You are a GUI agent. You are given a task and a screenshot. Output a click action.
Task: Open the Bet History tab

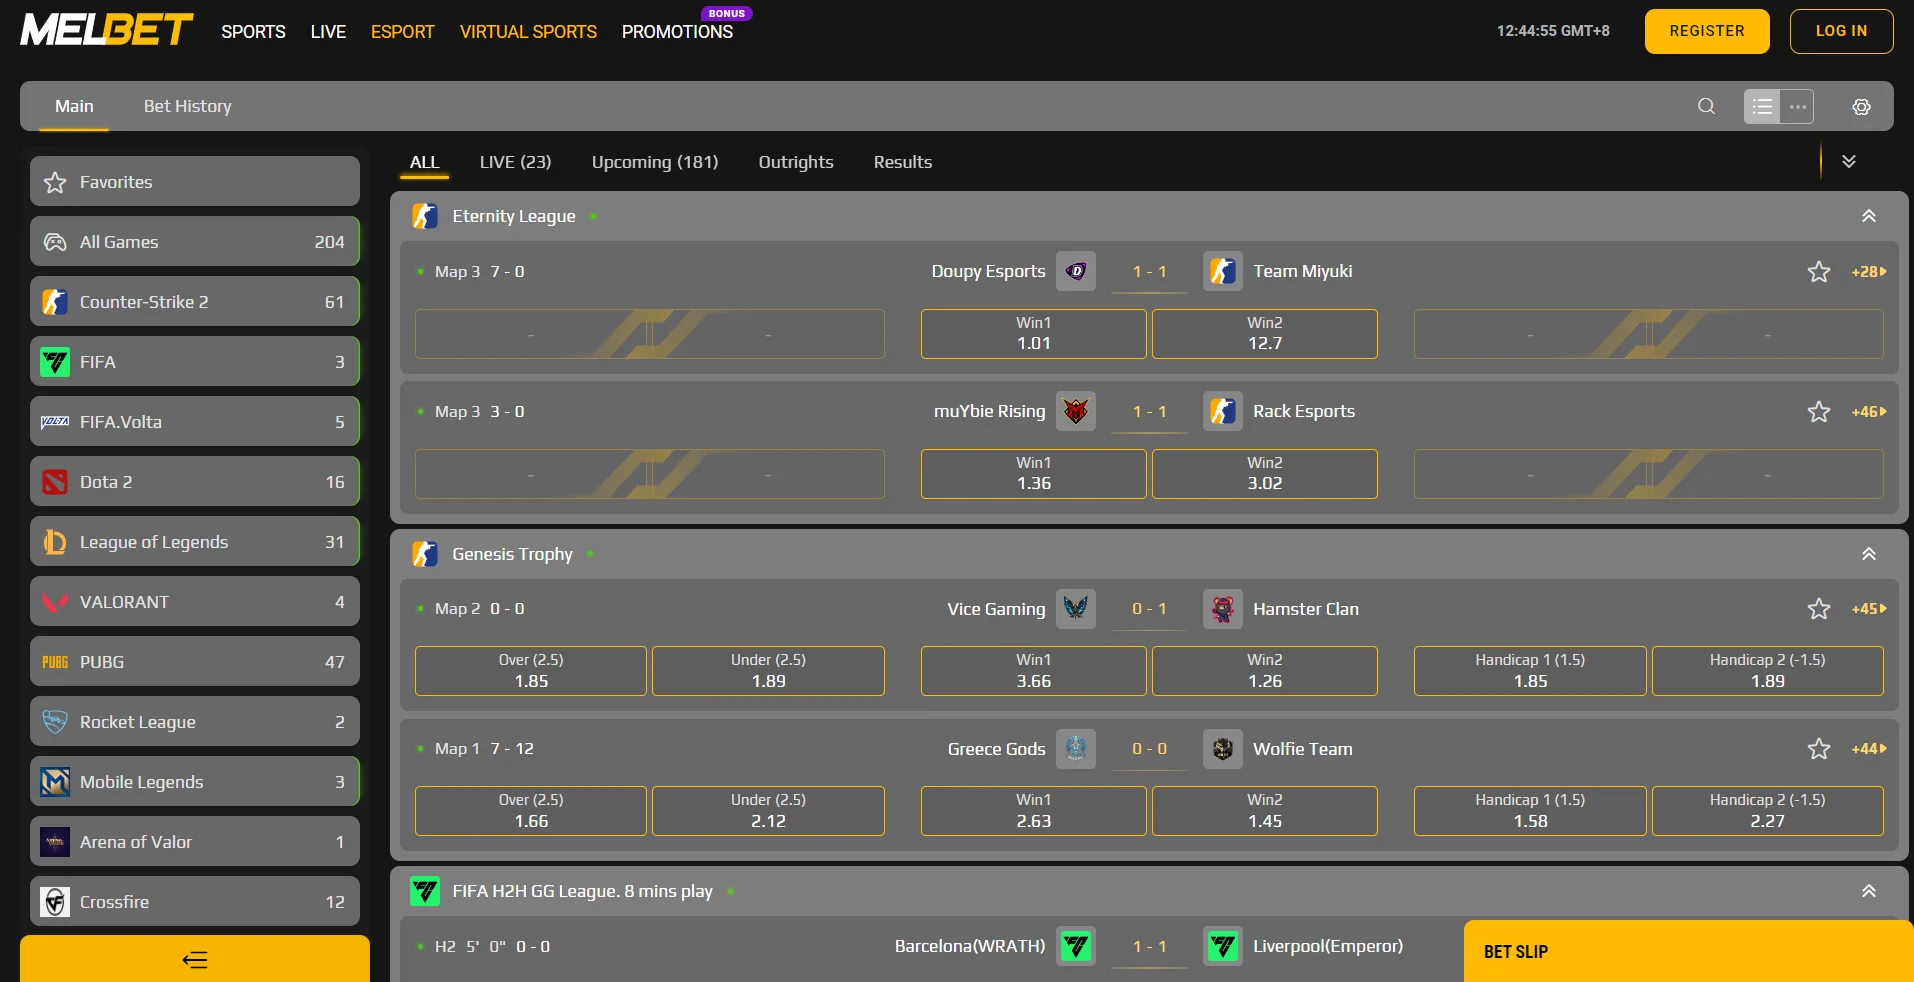coord(187,106)
